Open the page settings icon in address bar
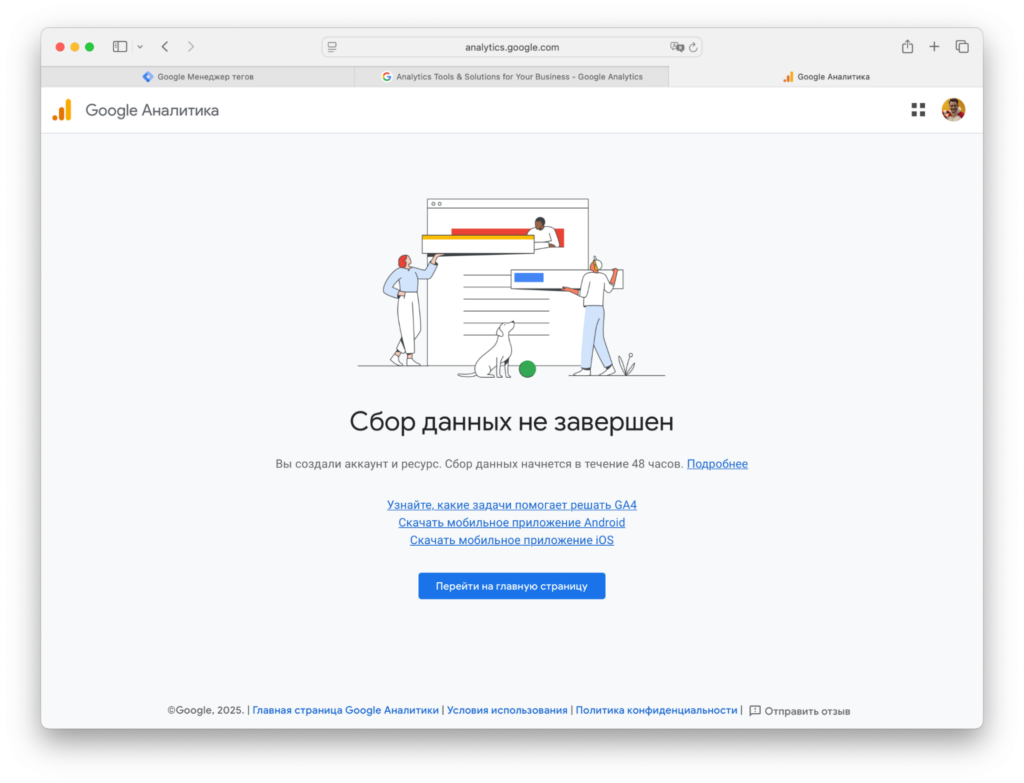The height and width of the screenshot is (783, 1024). point(332,47)
